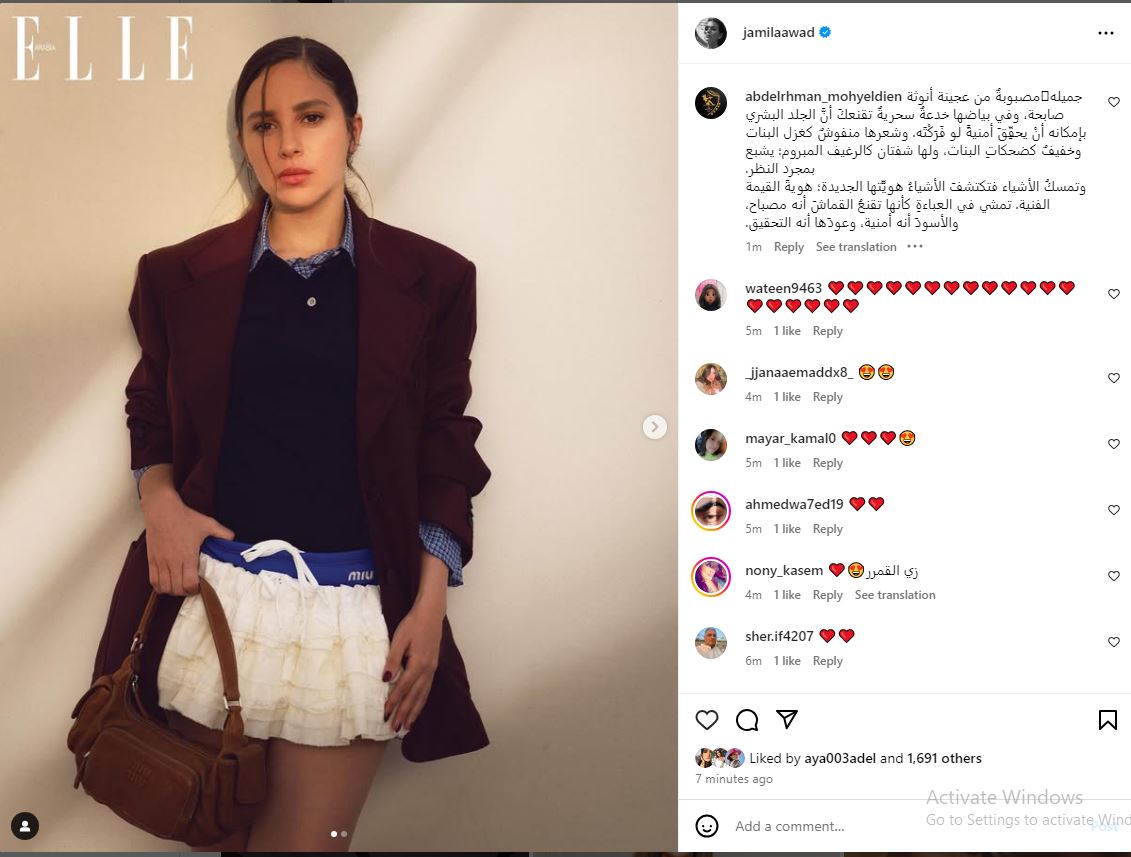
Task: Like the comment by abdelrhman_mohyeldien
Action: (x=1114, y=102)
